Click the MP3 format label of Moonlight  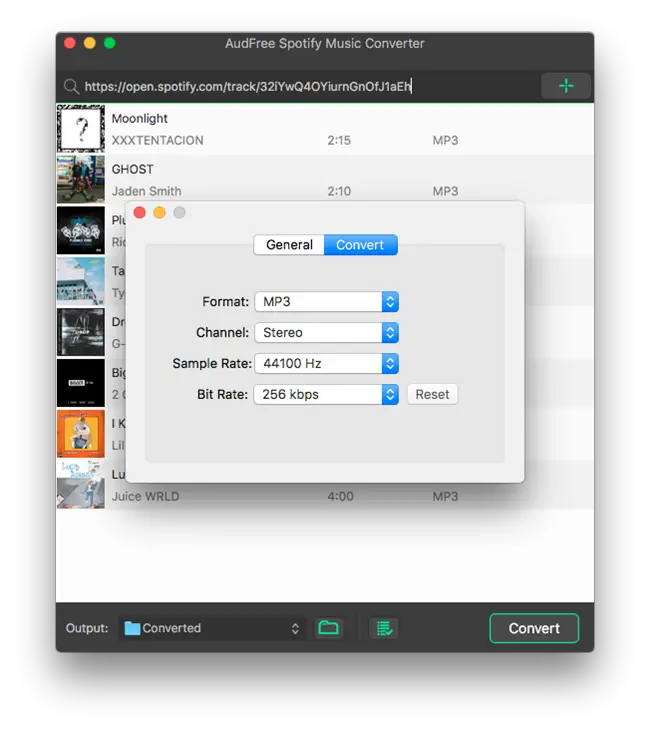coord(445,140)
